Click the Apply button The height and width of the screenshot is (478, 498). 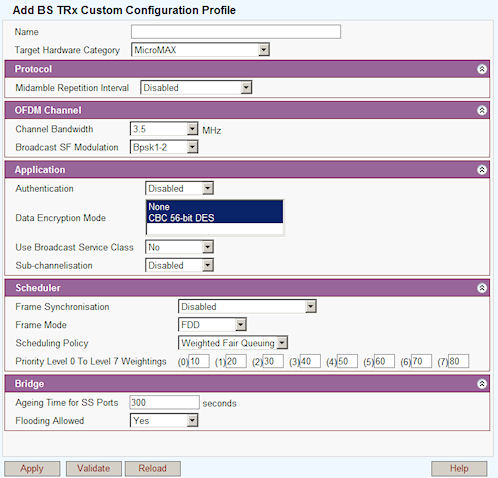[x=32, y=468]
